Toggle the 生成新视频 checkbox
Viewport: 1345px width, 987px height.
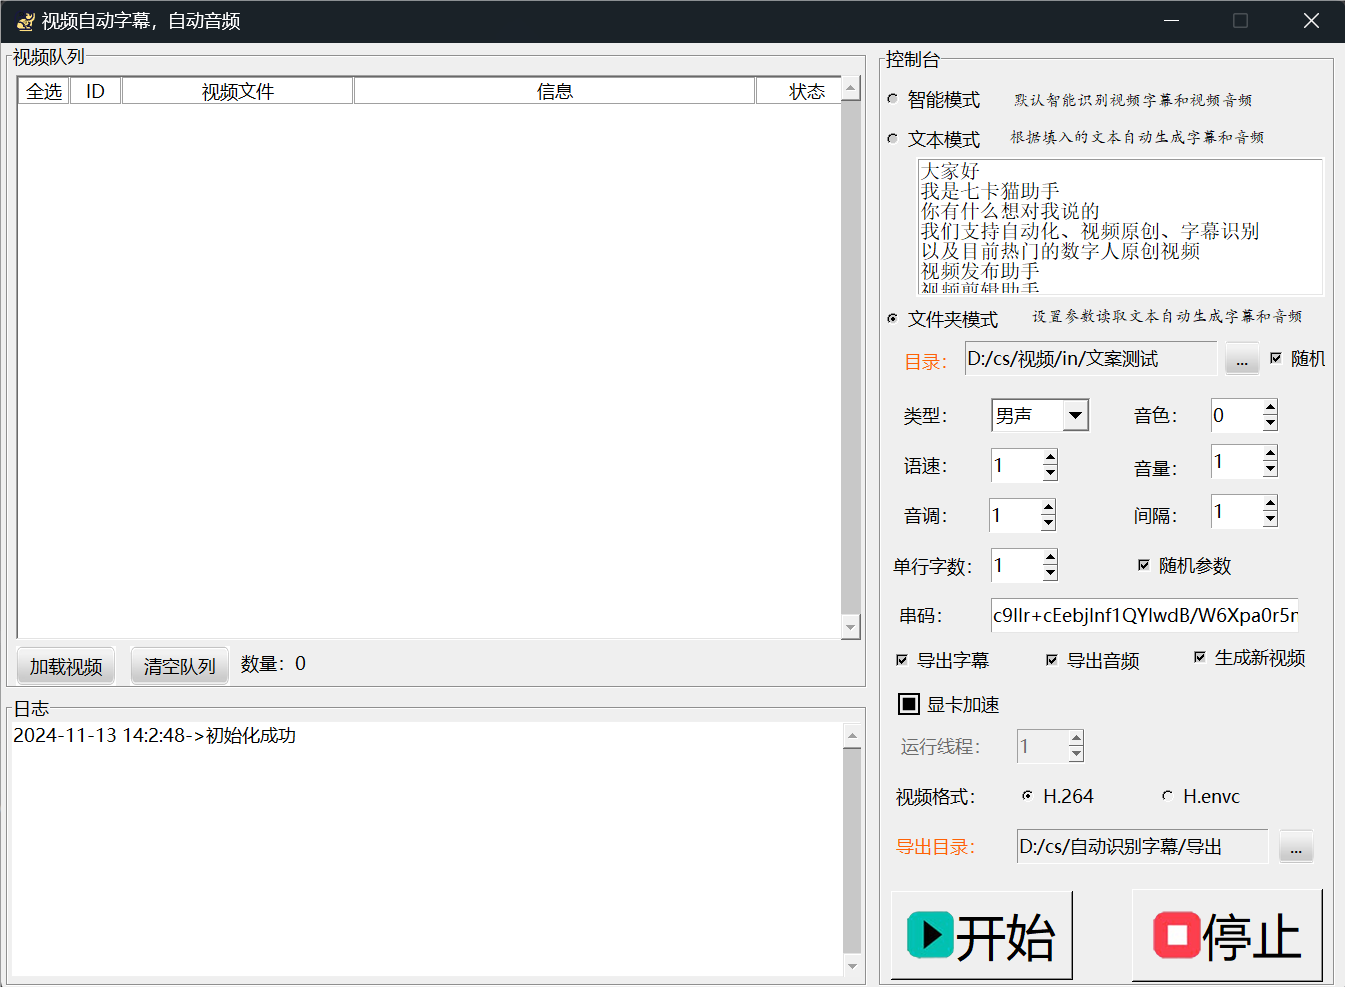pos(1200,657)
